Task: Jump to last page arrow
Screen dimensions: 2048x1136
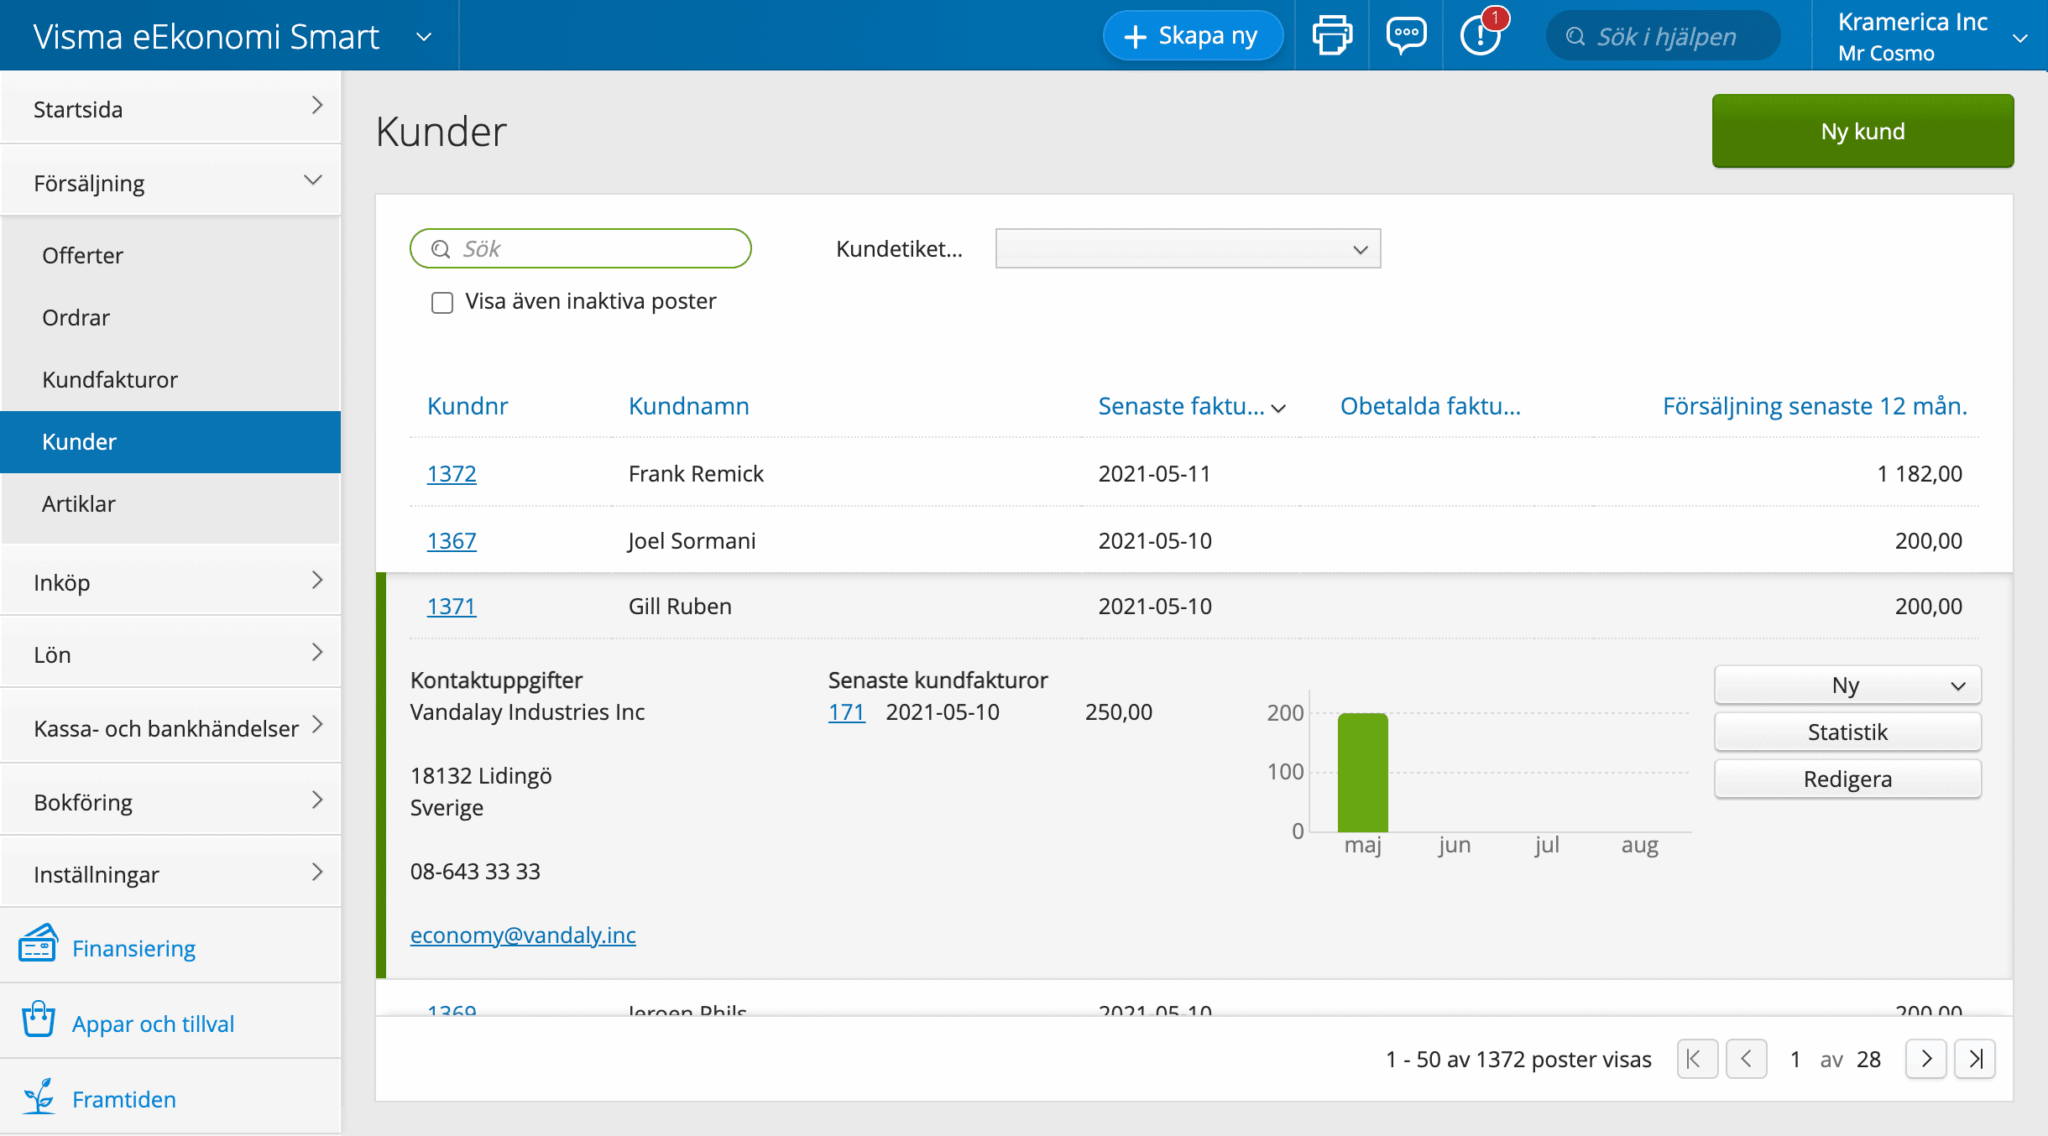Action: pos(1975,1059)
